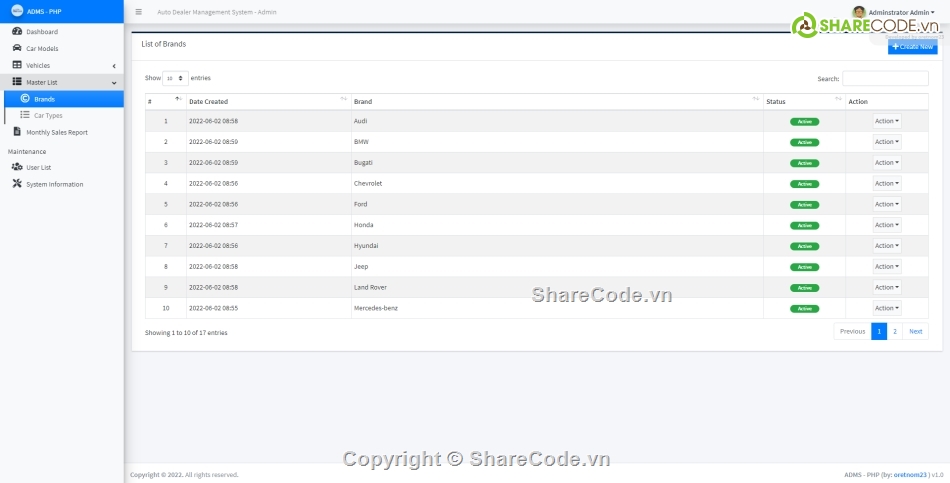Go to the Next page

915,331
